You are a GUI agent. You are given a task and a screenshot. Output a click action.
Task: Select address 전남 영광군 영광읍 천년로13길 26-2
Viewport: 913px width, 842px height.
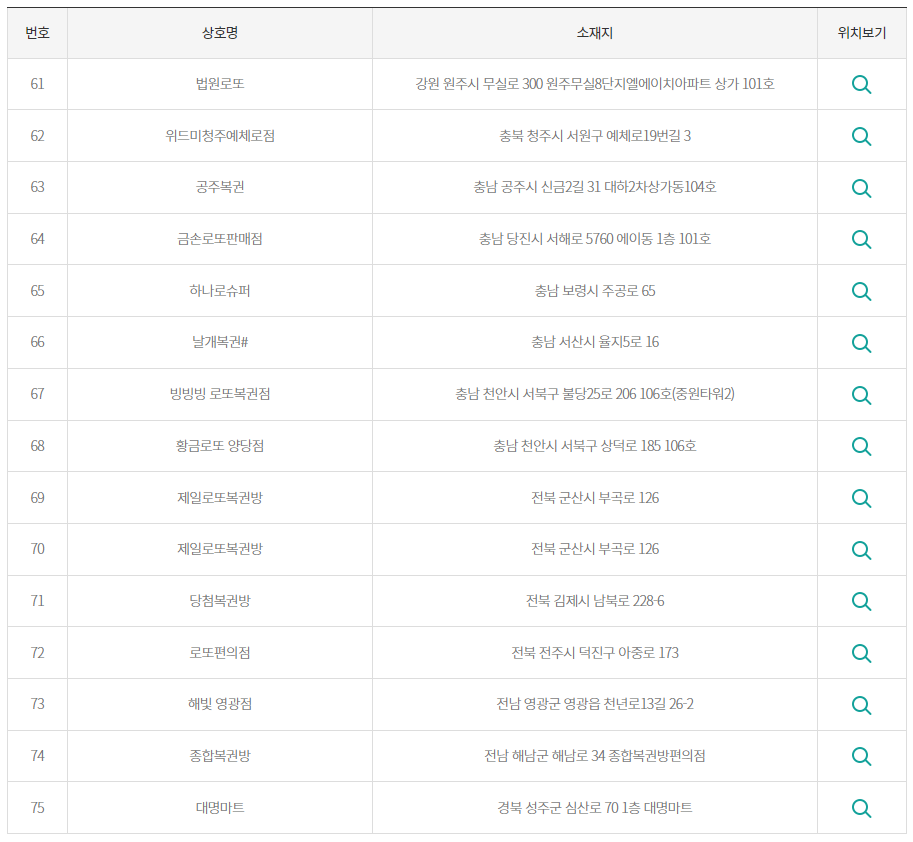tap(595, 703)
